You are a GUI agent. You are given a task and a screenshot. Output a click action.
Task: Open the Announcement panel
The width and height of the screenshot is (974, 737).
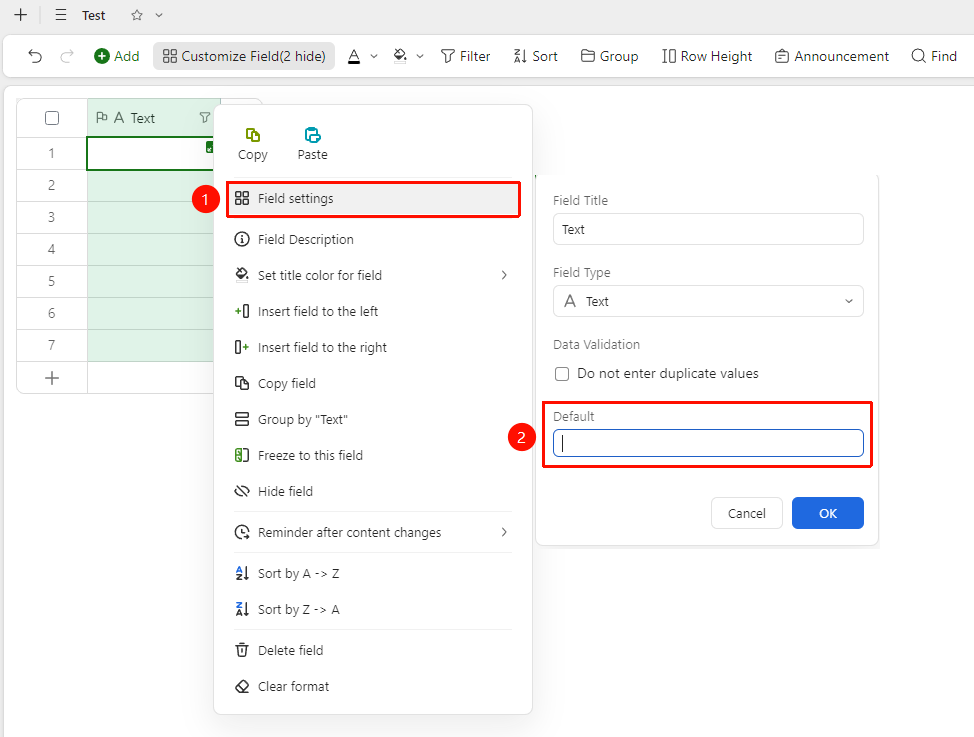coord(832,57)
